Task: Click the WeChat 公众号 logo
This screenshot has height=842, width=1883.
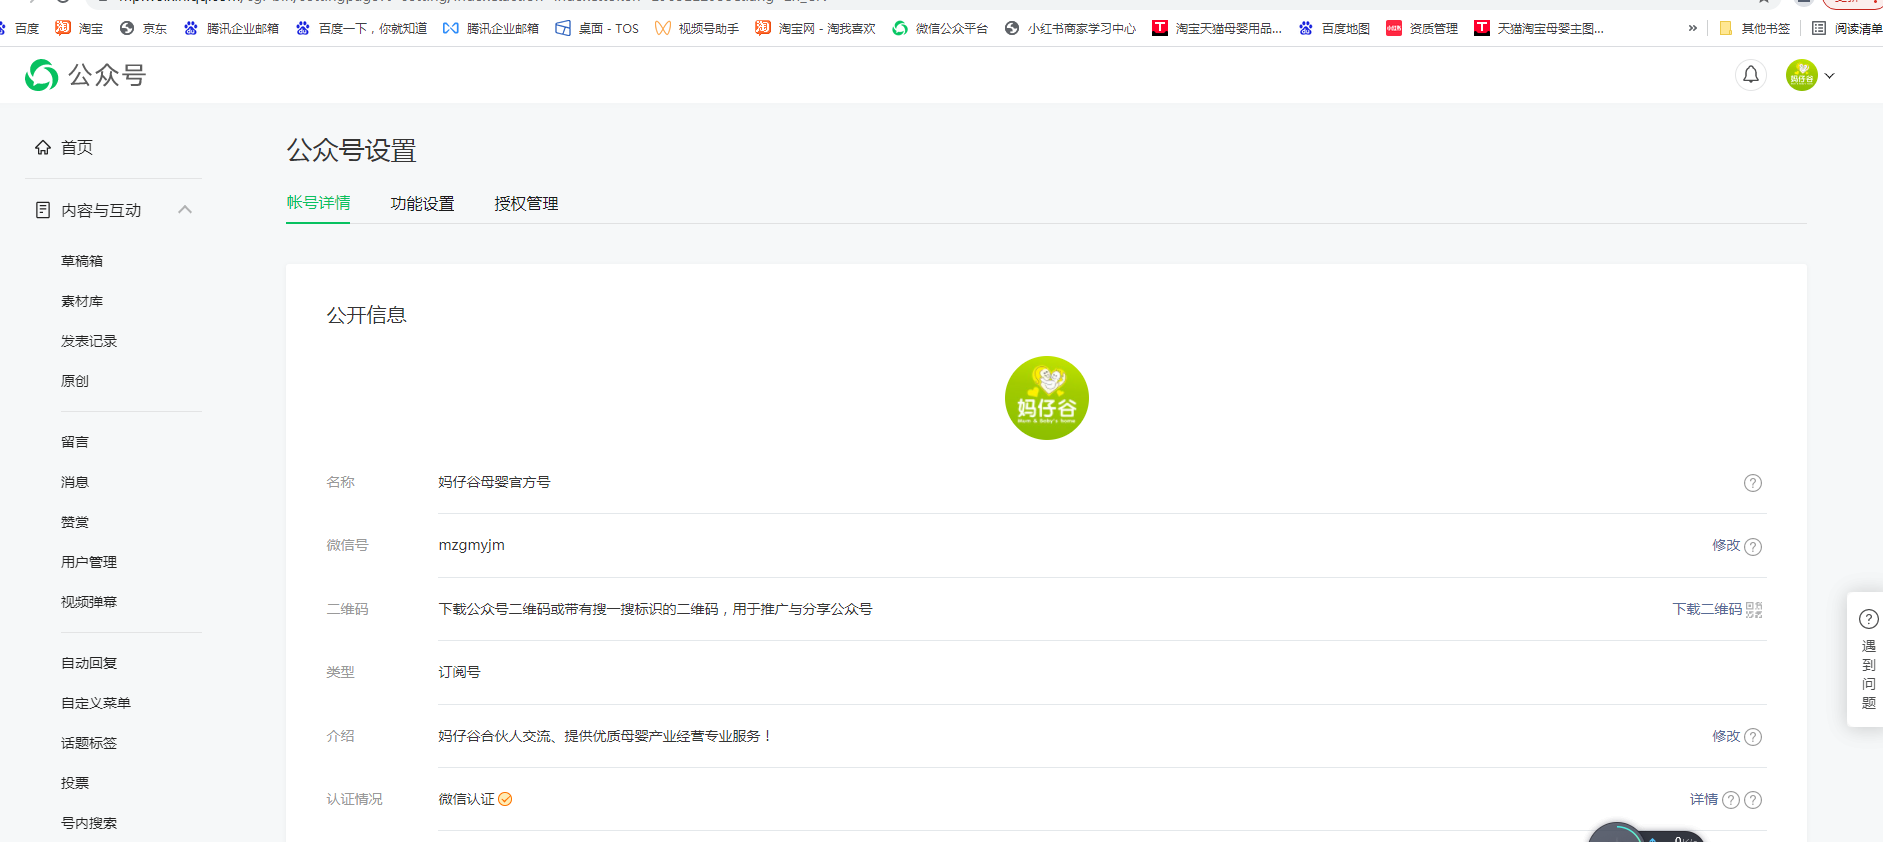Action: (85, 75)
